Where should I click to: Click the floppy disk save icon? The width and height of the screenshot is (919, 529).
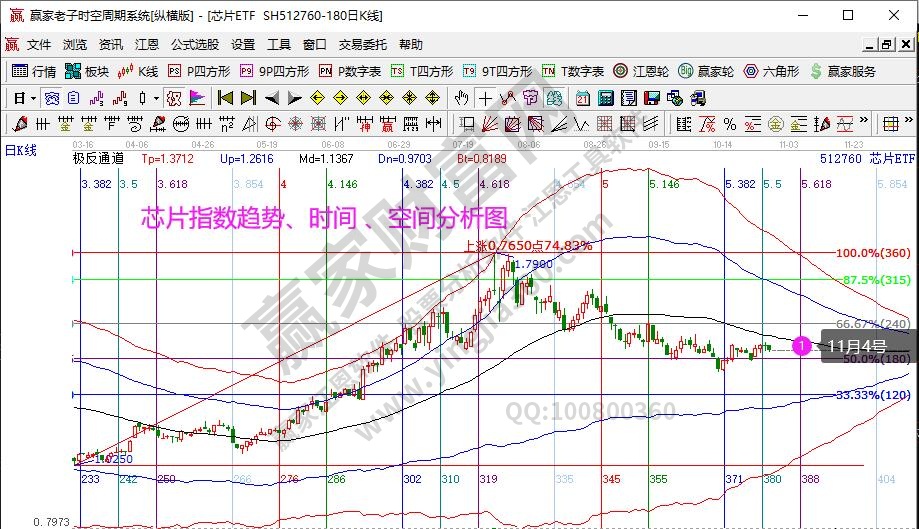652,98
